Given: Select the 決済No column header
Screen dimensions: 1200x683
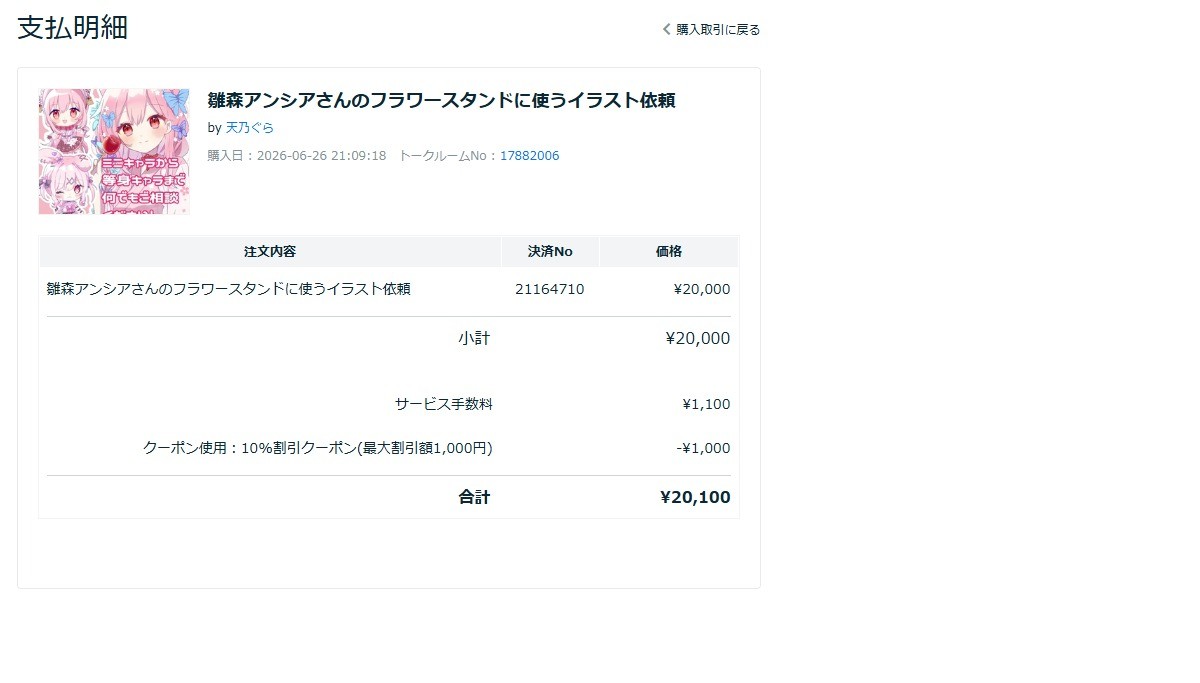Looking at the screenshot, I should coord(550,252).
